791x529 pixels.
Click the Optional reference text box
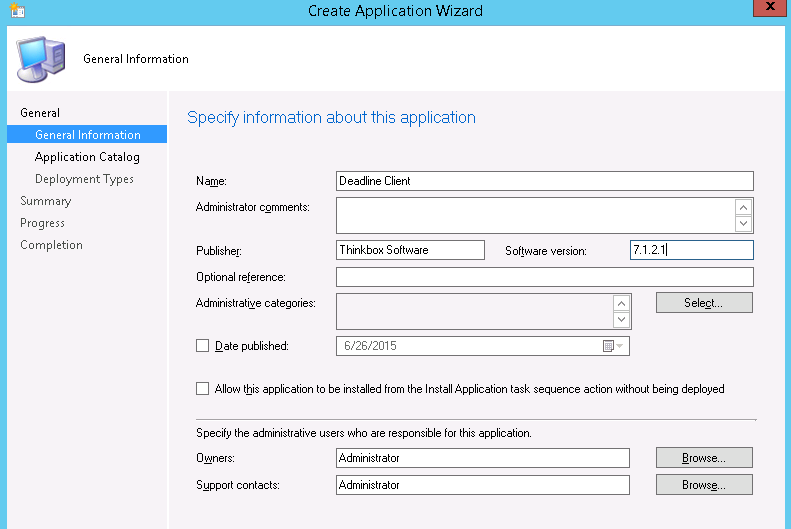(544, 277)
